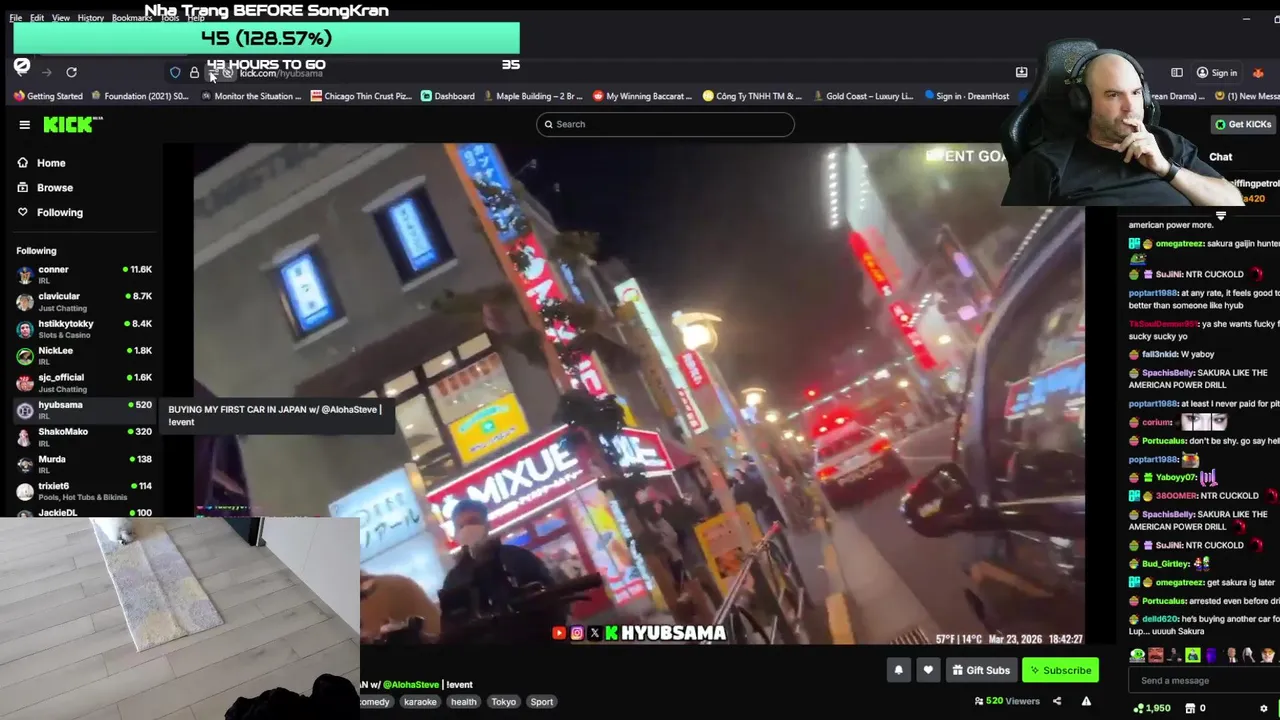Viewport: 1280px width, 720px height.
Task: Open the tracking protection shield icon
Action: click(175, 72)
